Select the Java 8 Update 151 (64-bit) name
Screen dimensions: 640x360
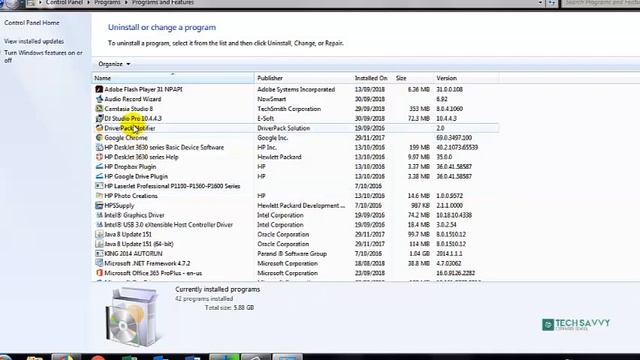coord(139,244)
